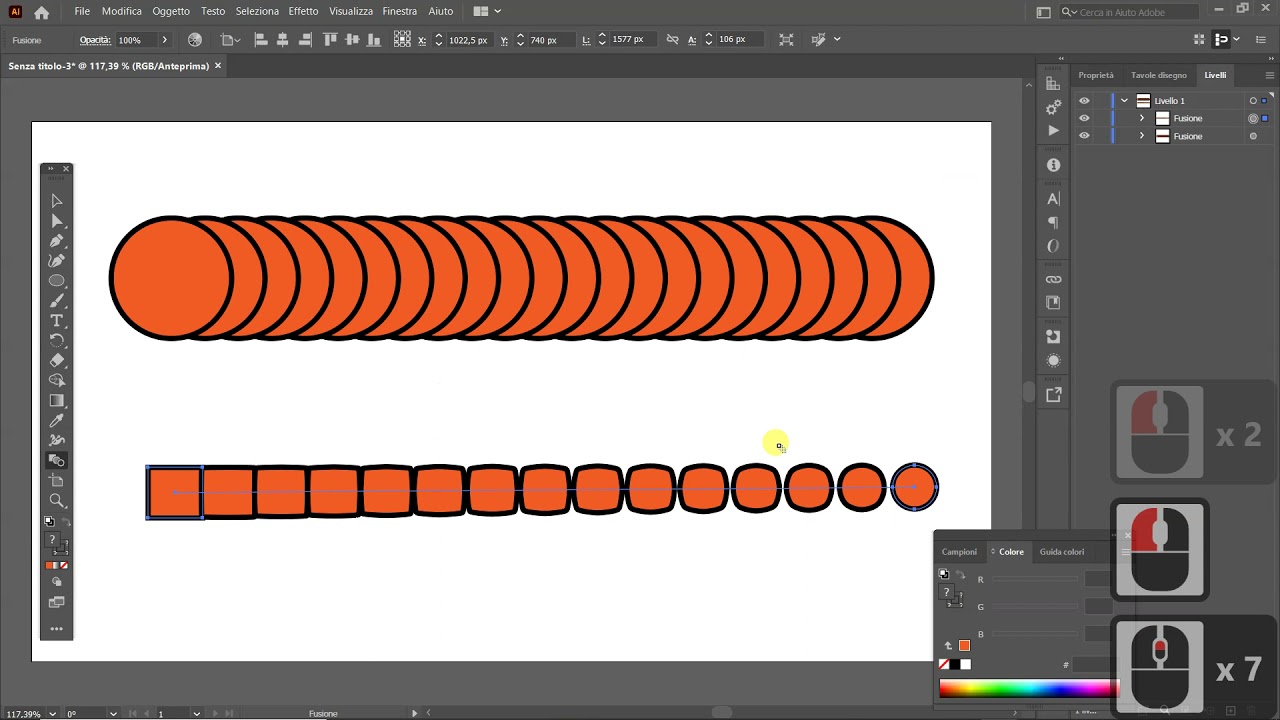Expand the first Fusione sublayer
The width and height of the screenshot is (1280, 720).
(x=1142, y=118)
